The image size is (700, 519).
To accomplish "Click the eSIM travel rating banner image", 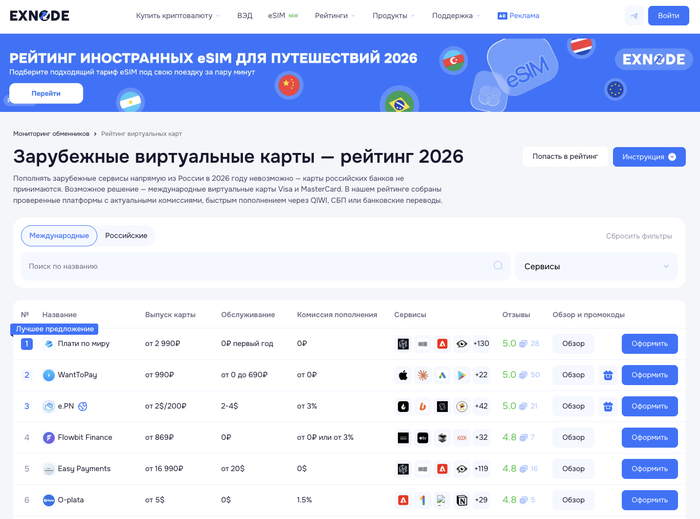I will pos(350,73).
